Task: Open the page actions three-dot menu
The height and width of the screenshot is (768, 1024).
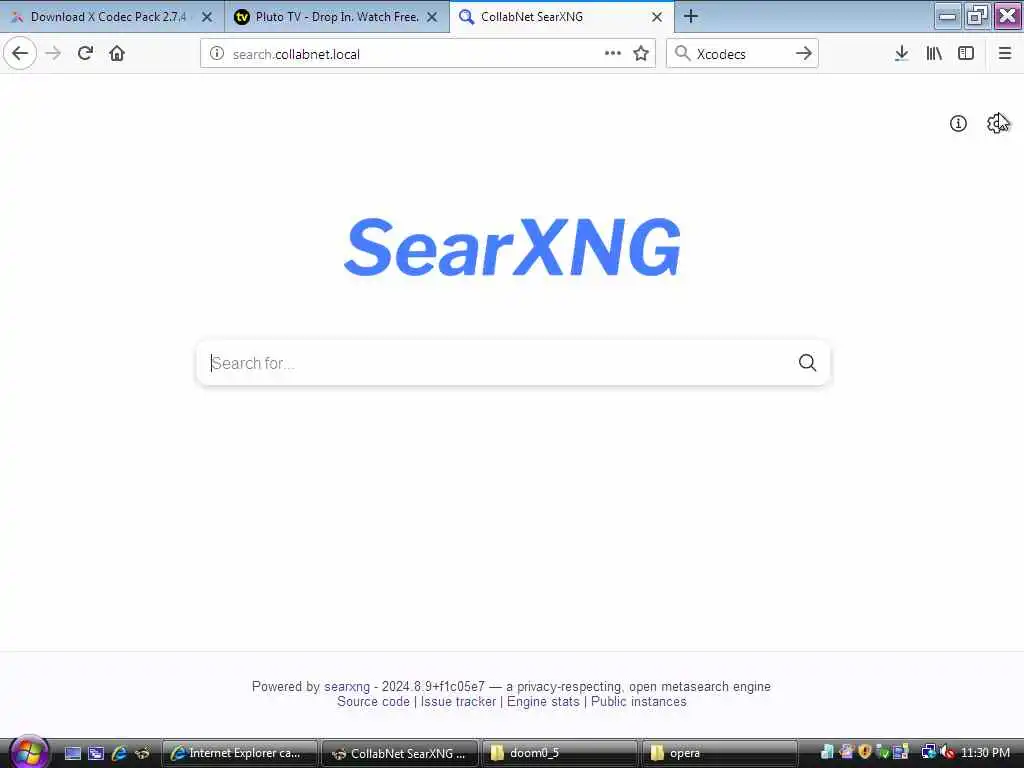Action: pos(613,54)
